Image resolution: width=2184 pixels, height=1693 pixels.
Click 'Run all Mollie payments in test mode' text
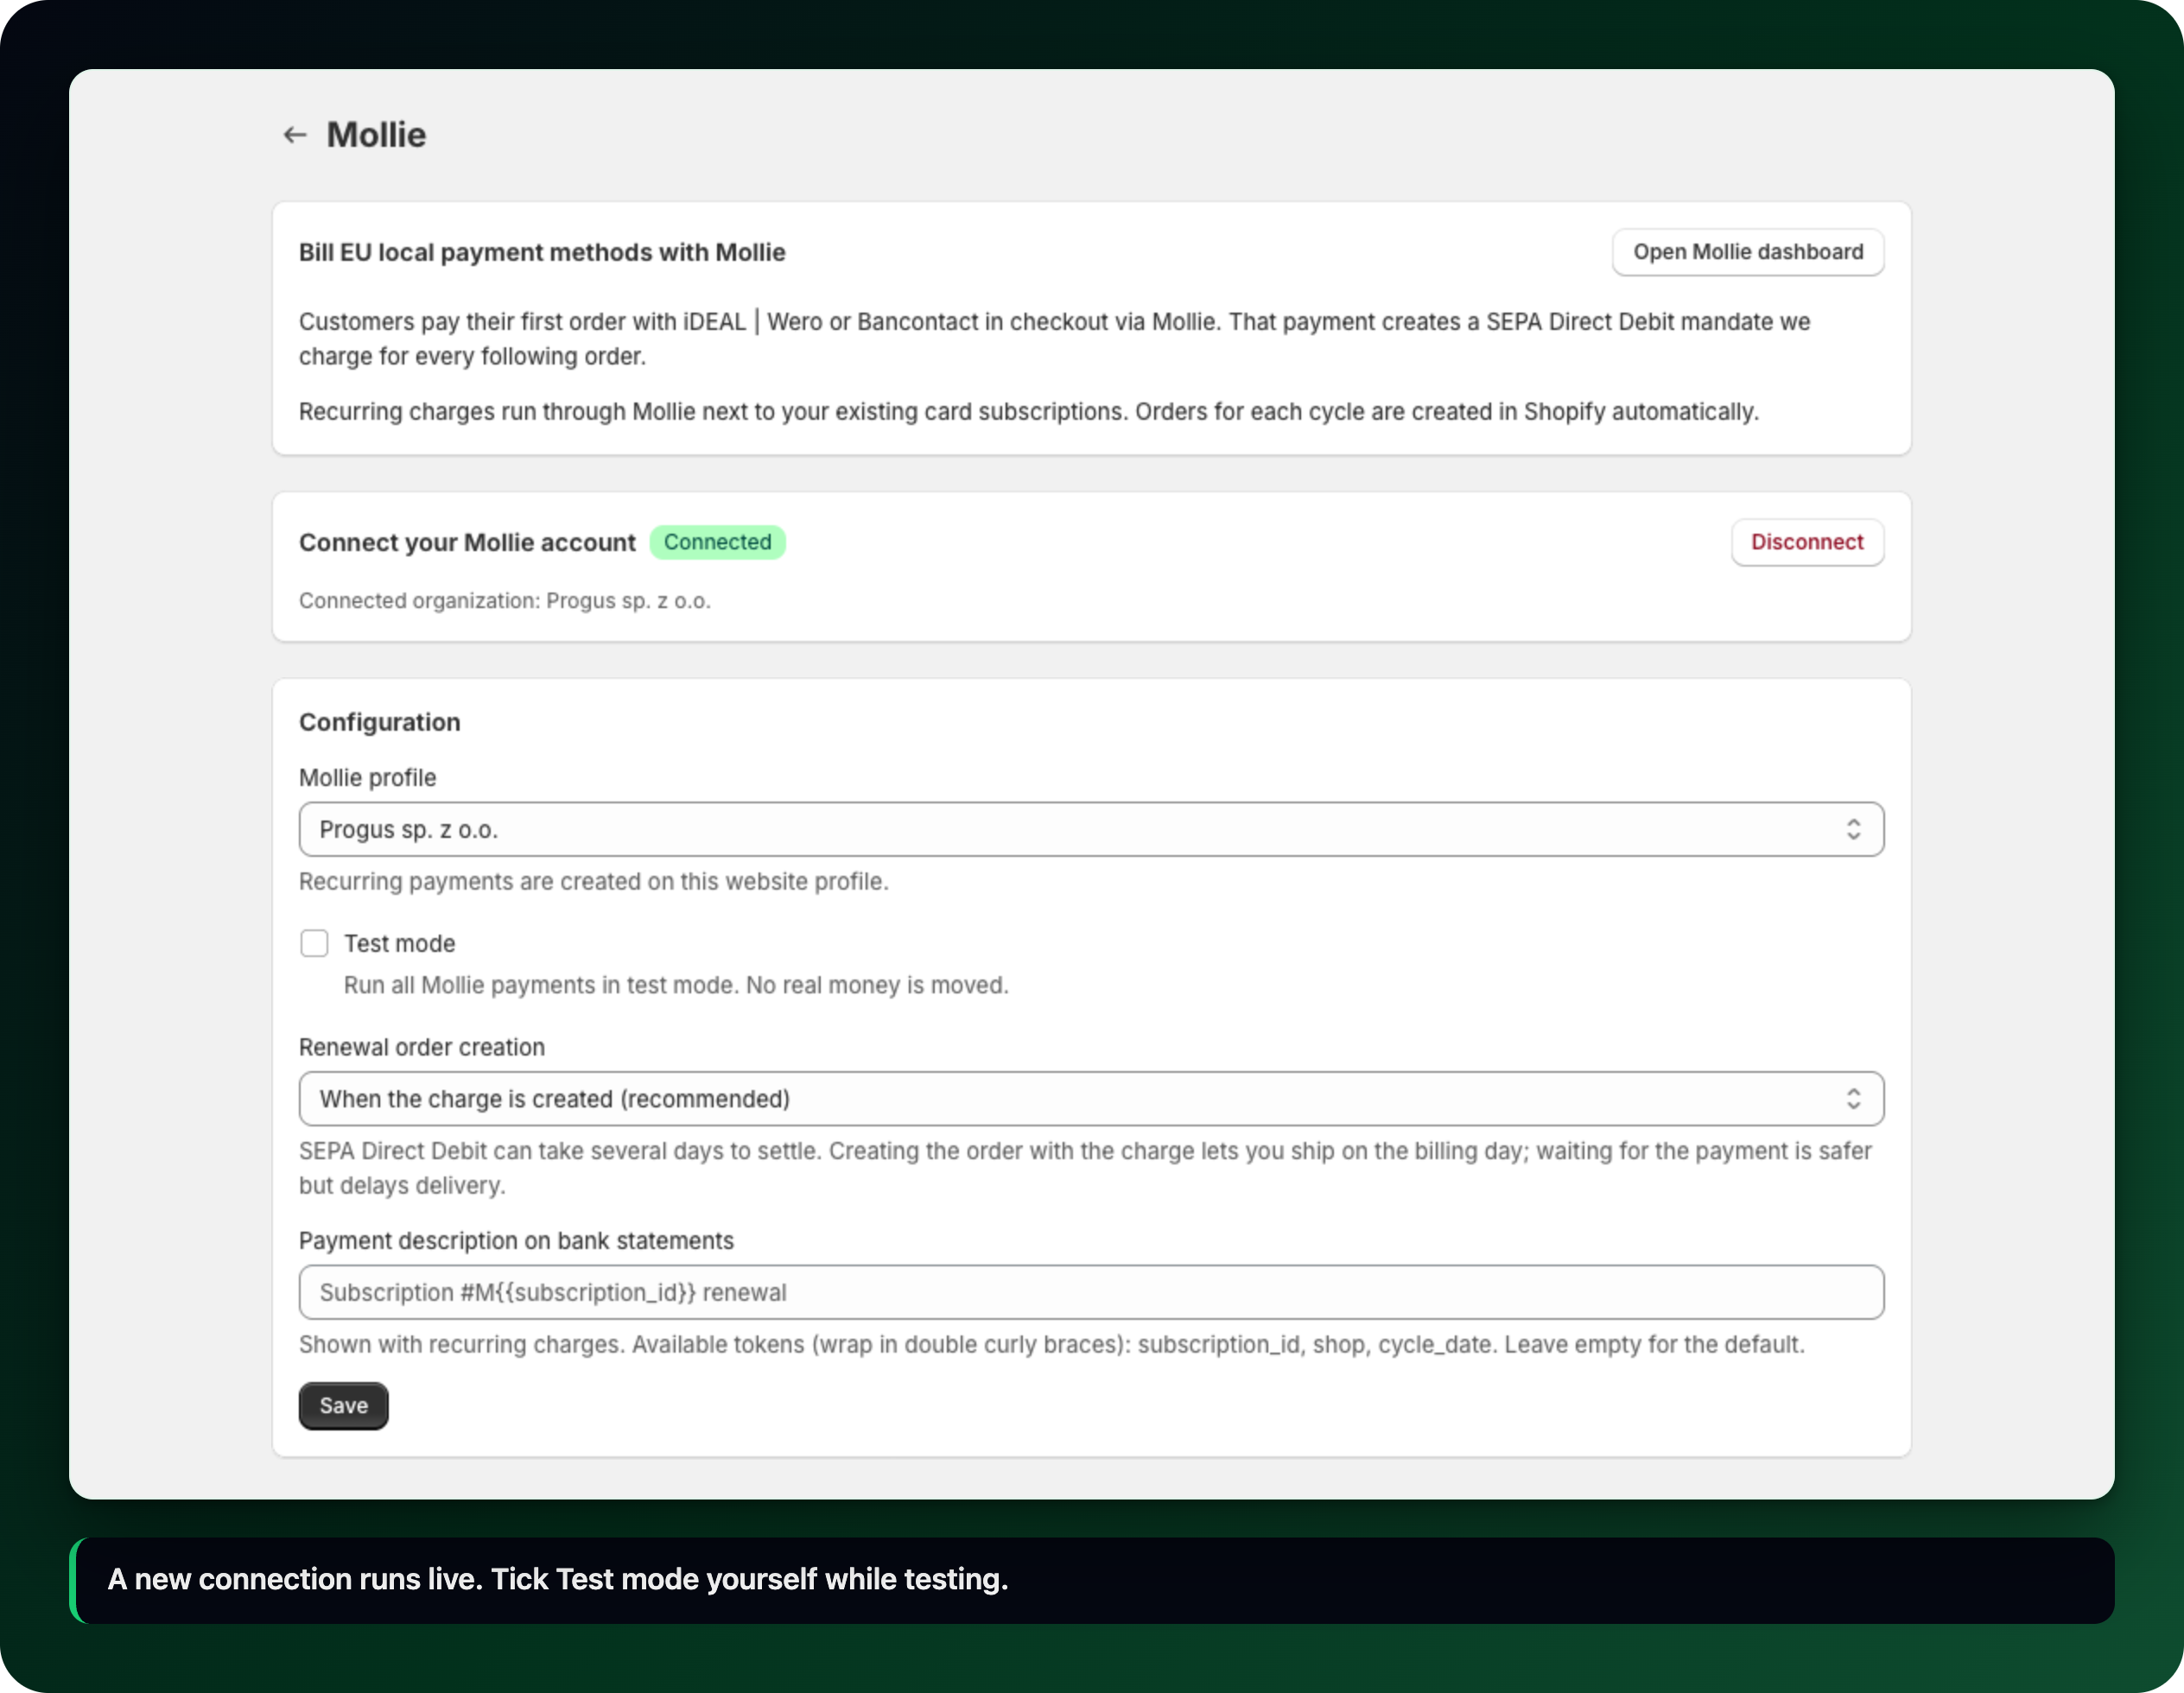[x=676, y=985]
